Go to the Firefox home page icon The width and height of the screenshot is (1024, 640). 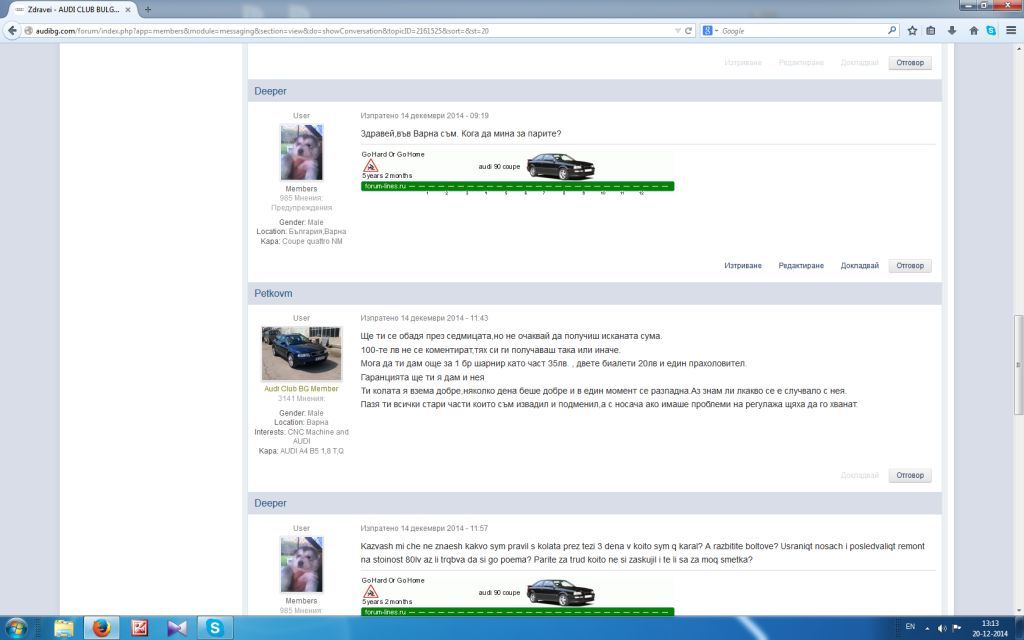(973, 31)
